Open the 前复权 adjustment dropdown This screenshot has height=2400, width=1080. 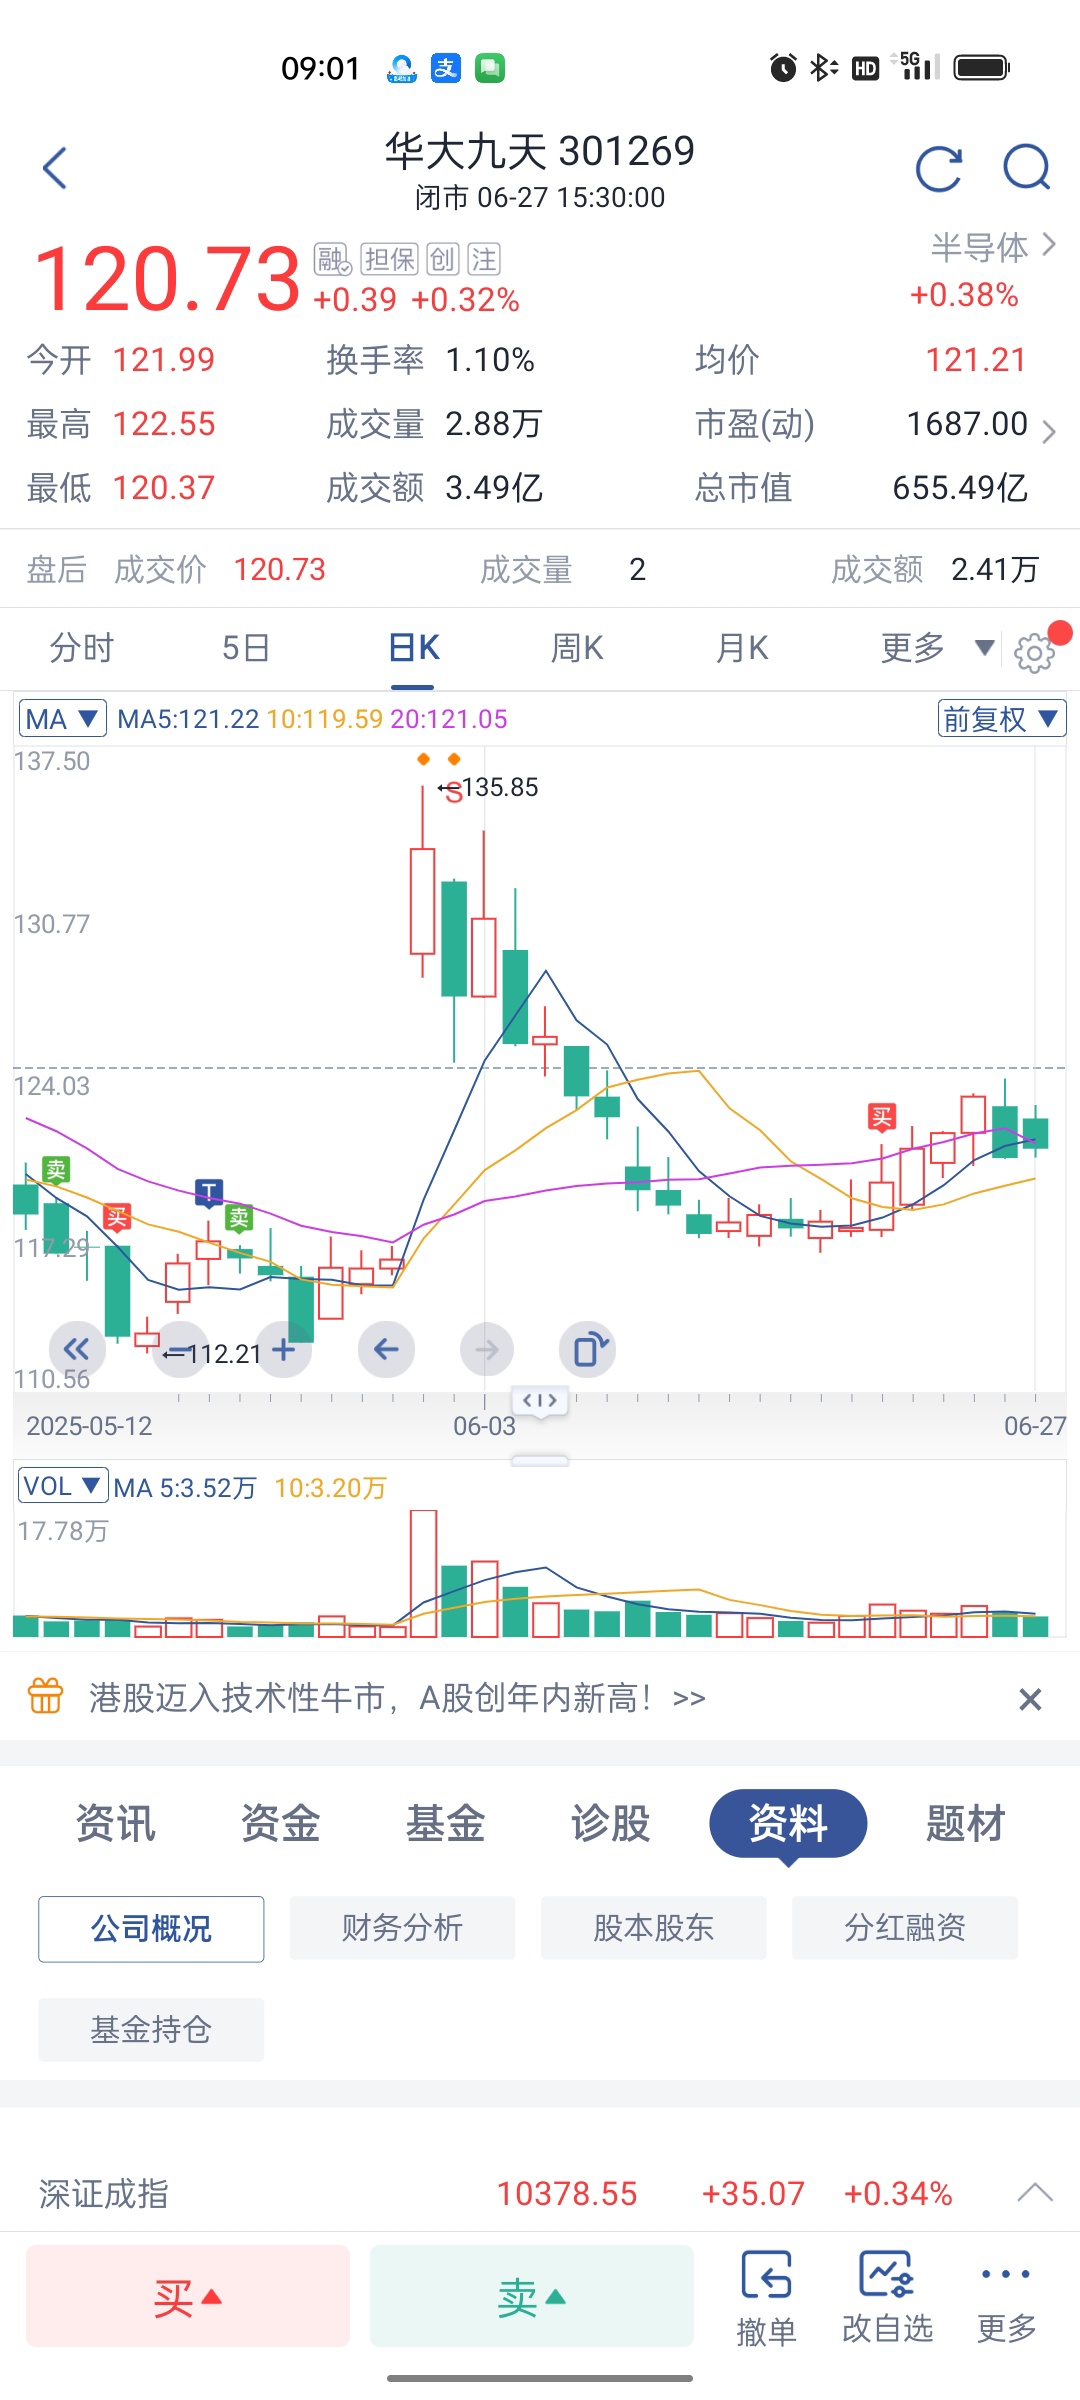pyautogui.click(x=1002, y=719)
